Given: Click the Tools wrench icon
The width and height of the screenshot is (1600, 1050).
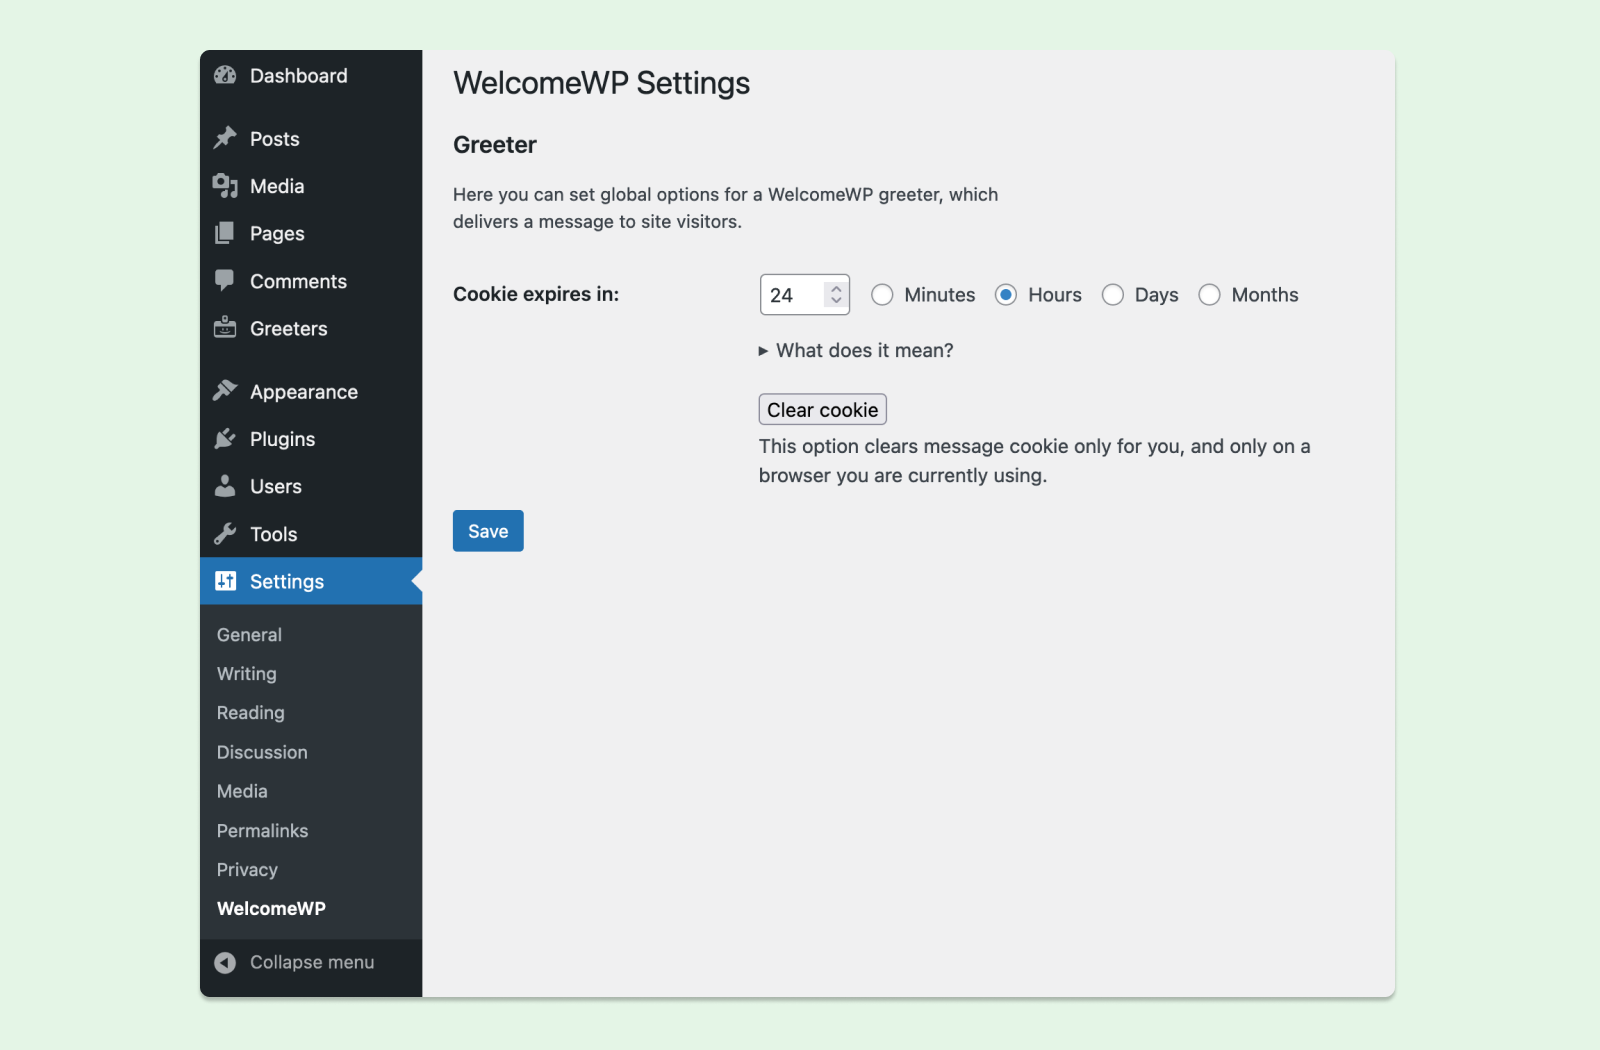Looking at the screenshot, I should pyautogui.click(x=225, y=534).
